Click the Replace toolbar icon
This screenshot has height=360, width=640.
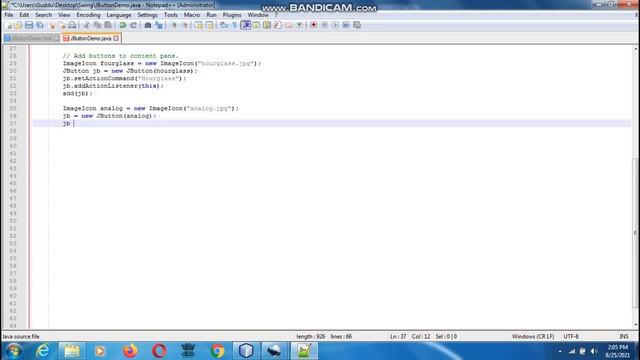tap(159, 25)
